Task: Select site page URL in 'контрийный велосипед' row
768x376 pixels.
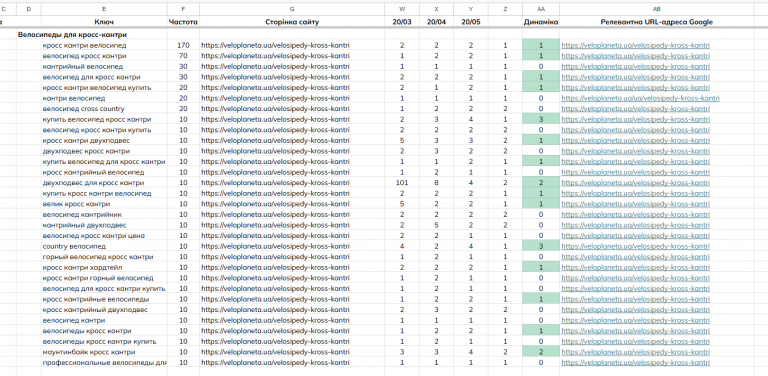Action: (x=292, y=67)
